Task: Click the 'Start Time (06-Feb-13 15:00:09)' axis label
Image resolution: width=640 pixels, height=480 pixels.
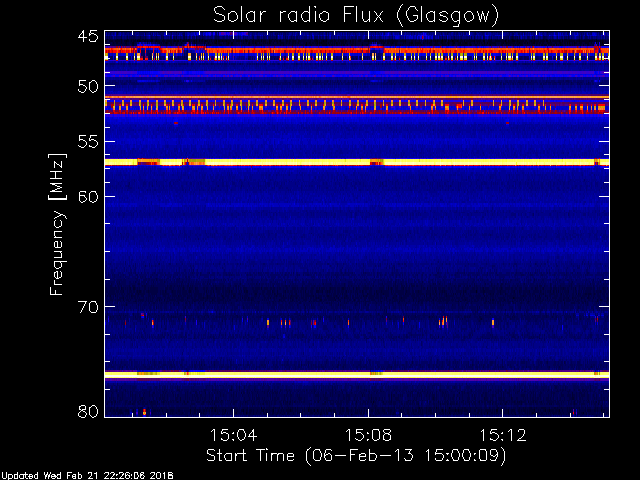Action: click(356, 456)
